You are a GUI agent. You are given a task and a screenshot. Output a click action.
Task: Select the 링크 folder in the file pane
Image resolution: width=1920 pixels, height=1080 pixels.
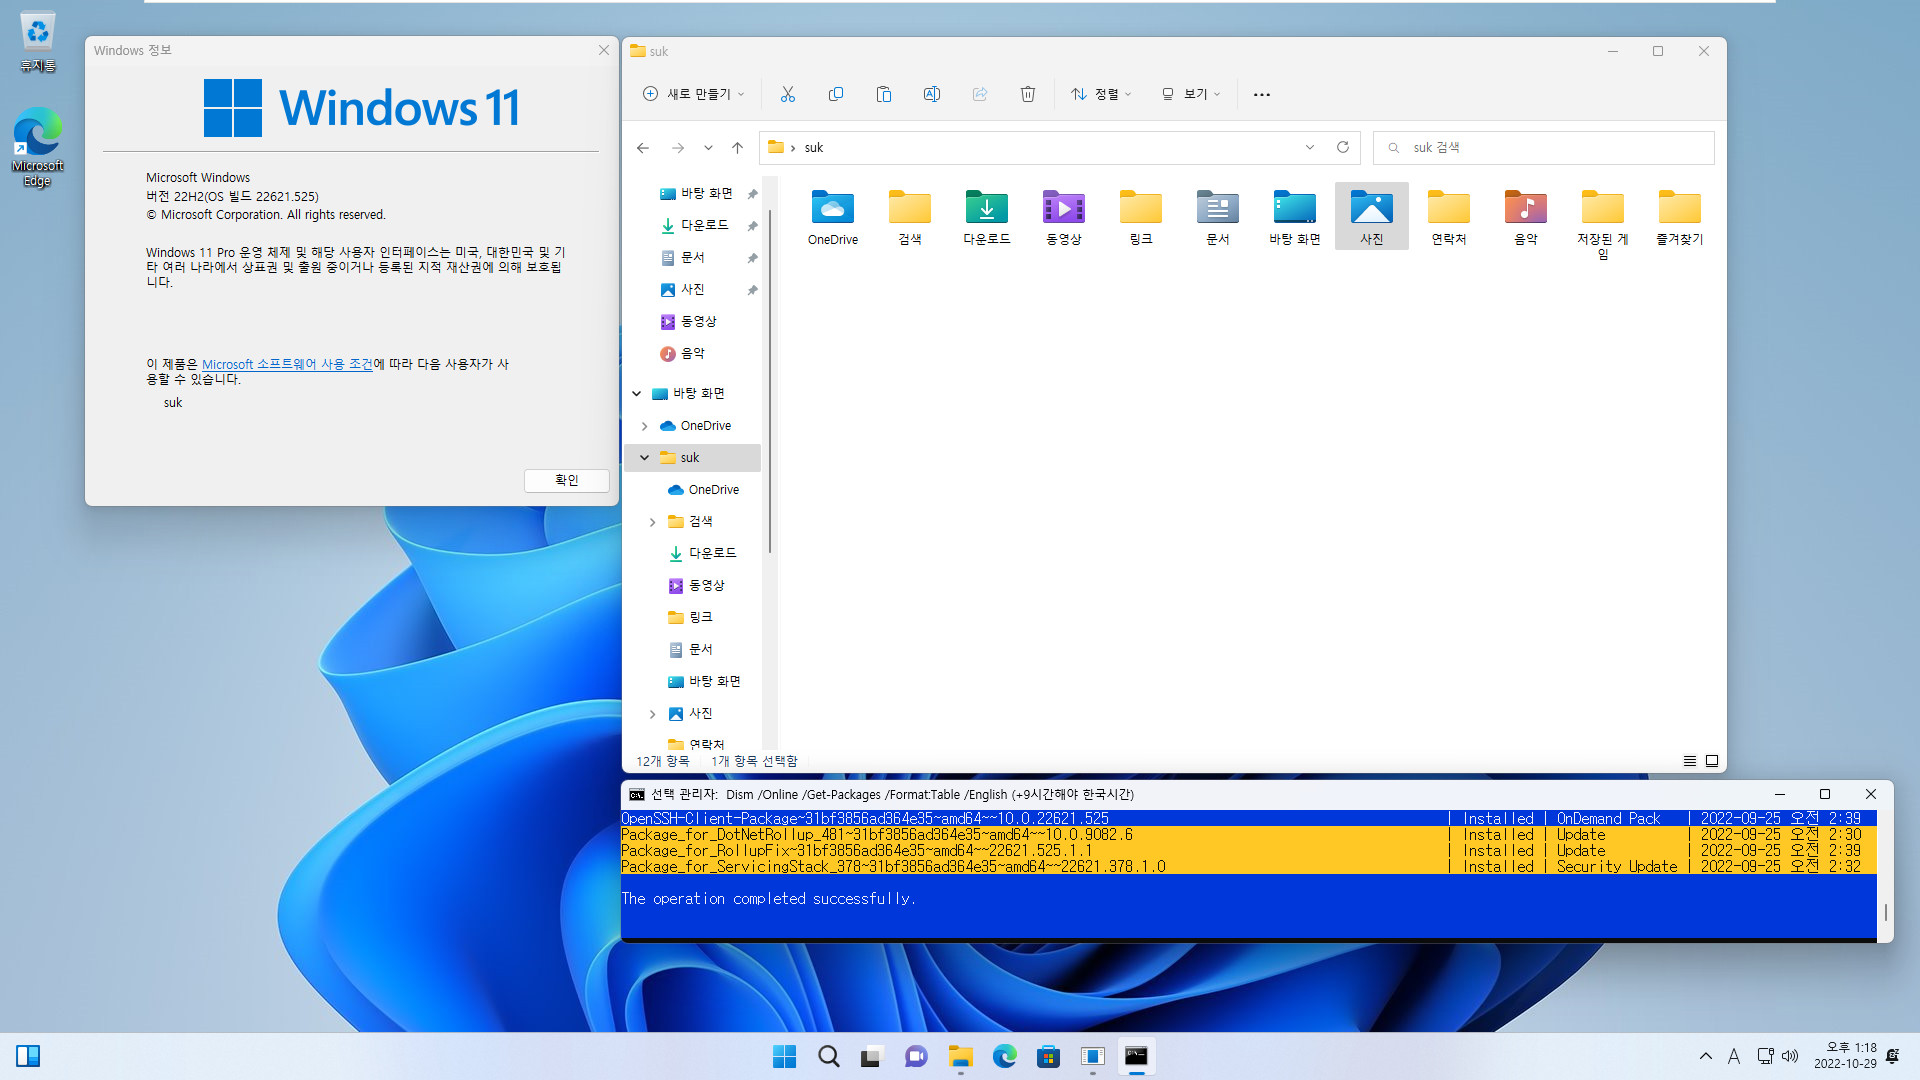1141,217
